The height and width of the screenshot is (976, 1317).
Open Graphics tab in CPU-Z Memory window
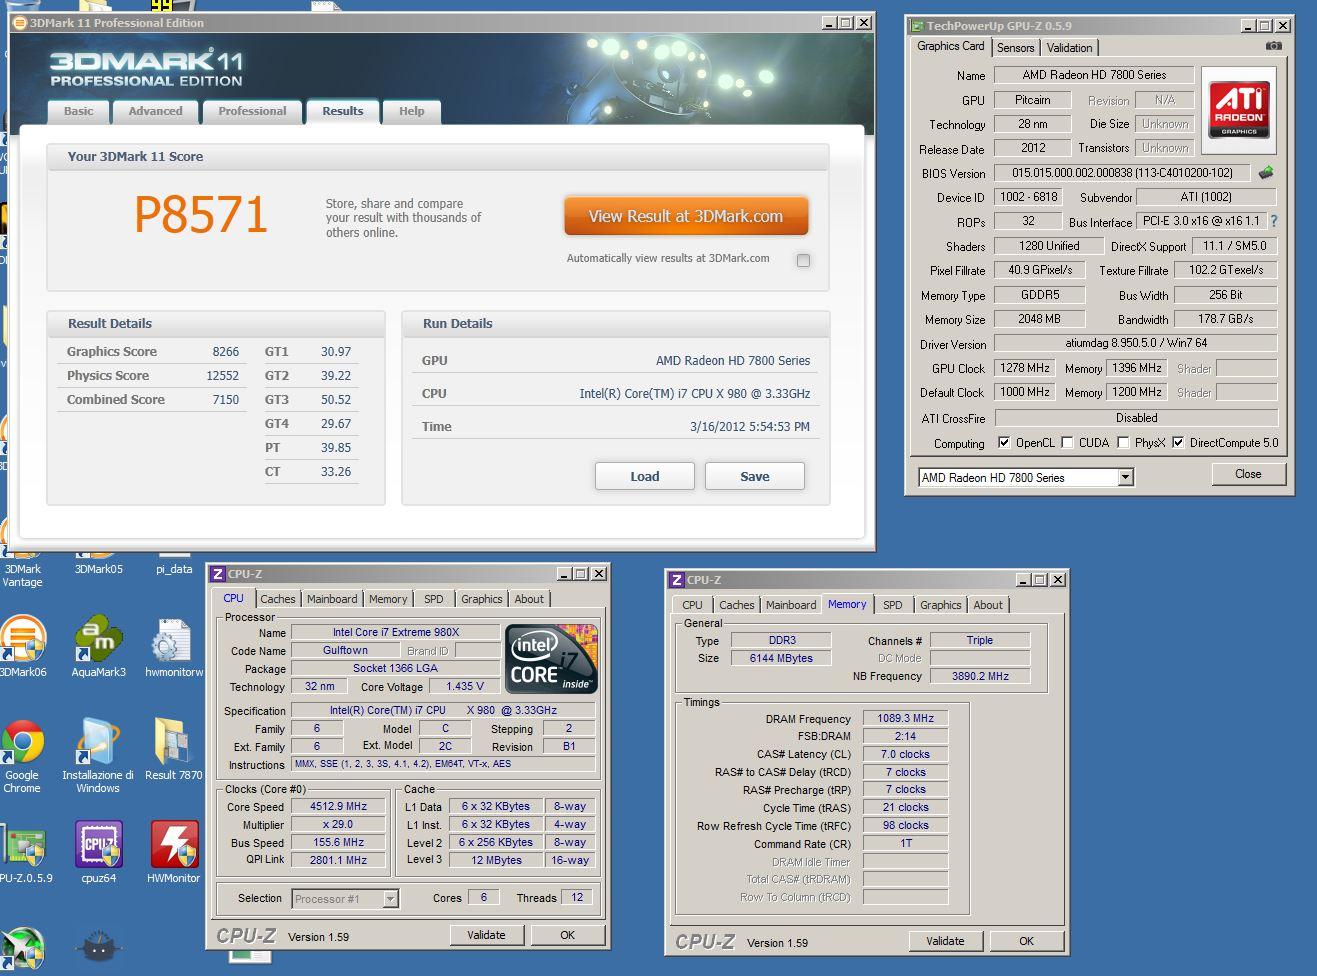(941, 605)
